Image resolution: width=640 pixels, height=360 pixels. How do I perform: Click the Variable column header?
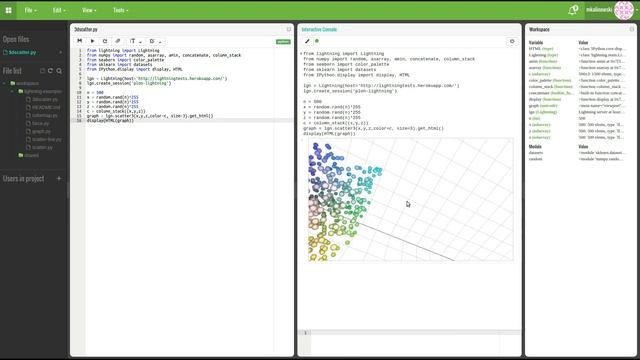[536, 42]
